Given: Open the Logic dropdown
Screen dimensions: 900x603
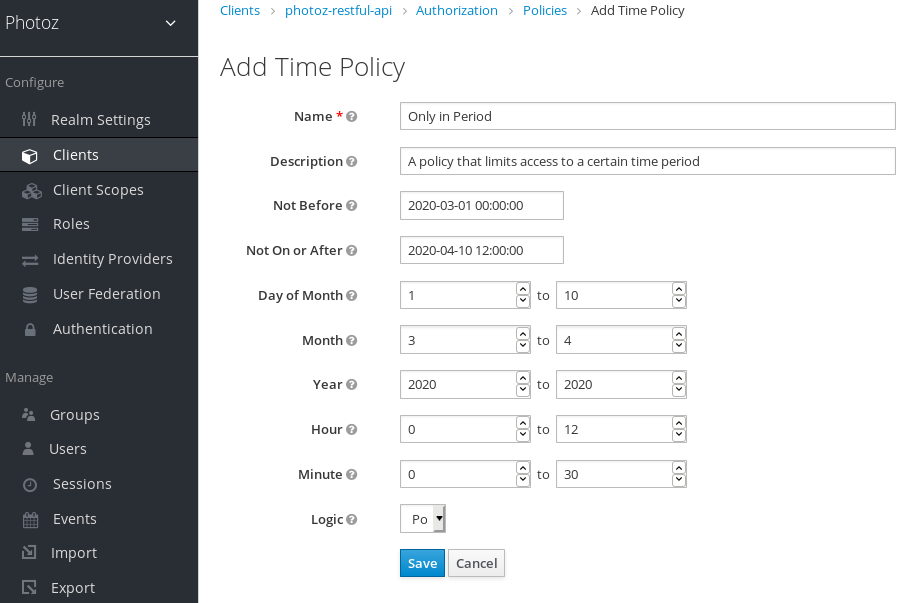Looking at the screenshot, I should click(x=422, y=519).
